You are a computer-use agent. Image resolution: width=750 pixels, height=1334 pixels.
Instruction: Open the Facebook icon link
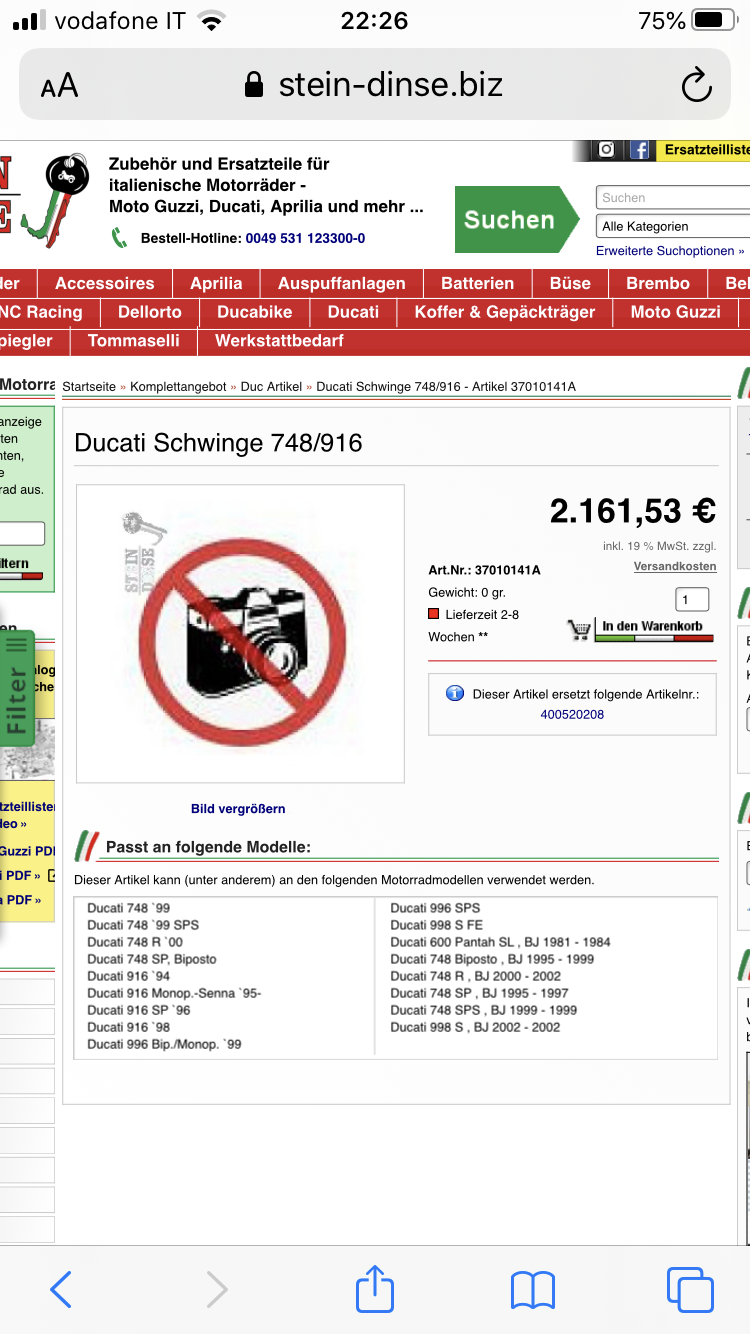pos(640,150)
